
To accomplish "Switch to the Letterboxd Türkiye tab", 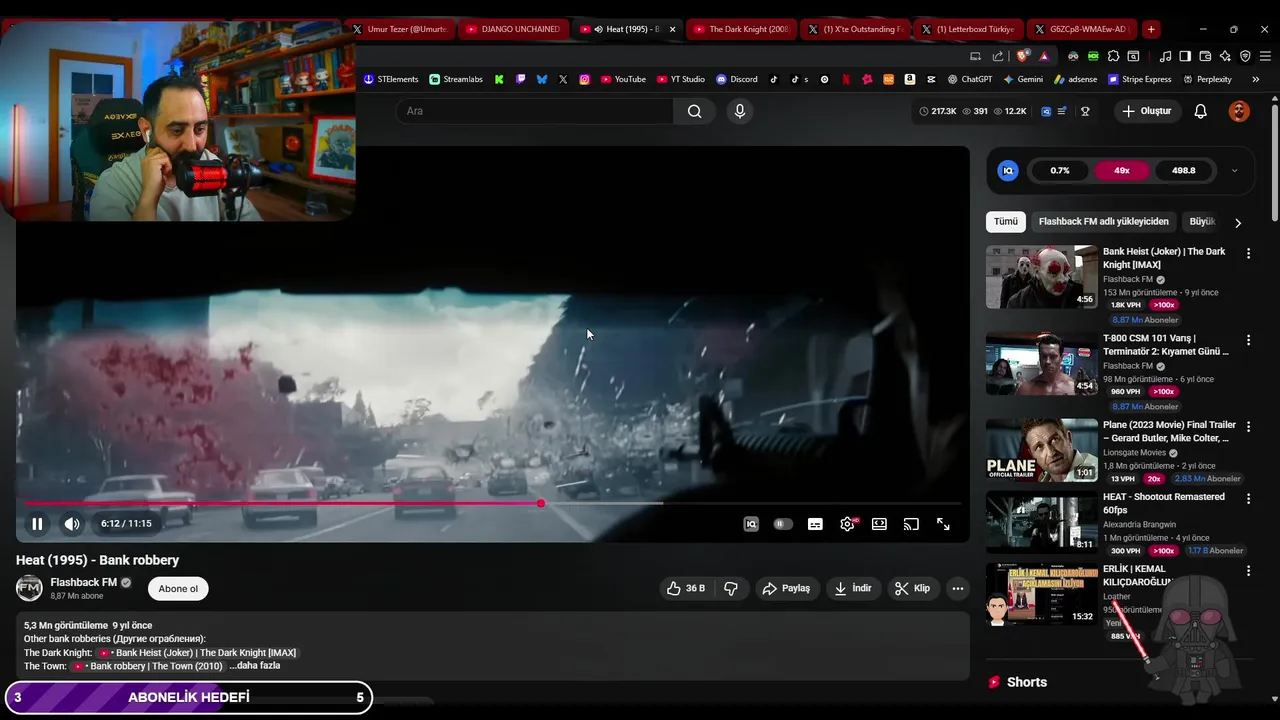I will [x=967, y=29].
